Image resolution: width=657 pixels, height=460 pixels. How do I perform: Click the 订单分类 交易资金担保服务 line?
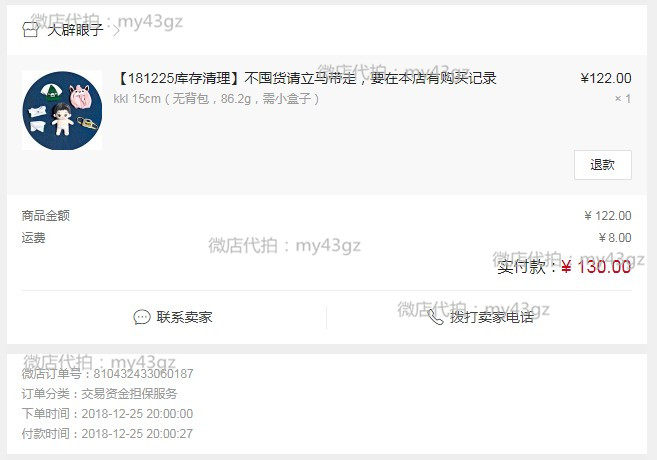click(100, 393)
